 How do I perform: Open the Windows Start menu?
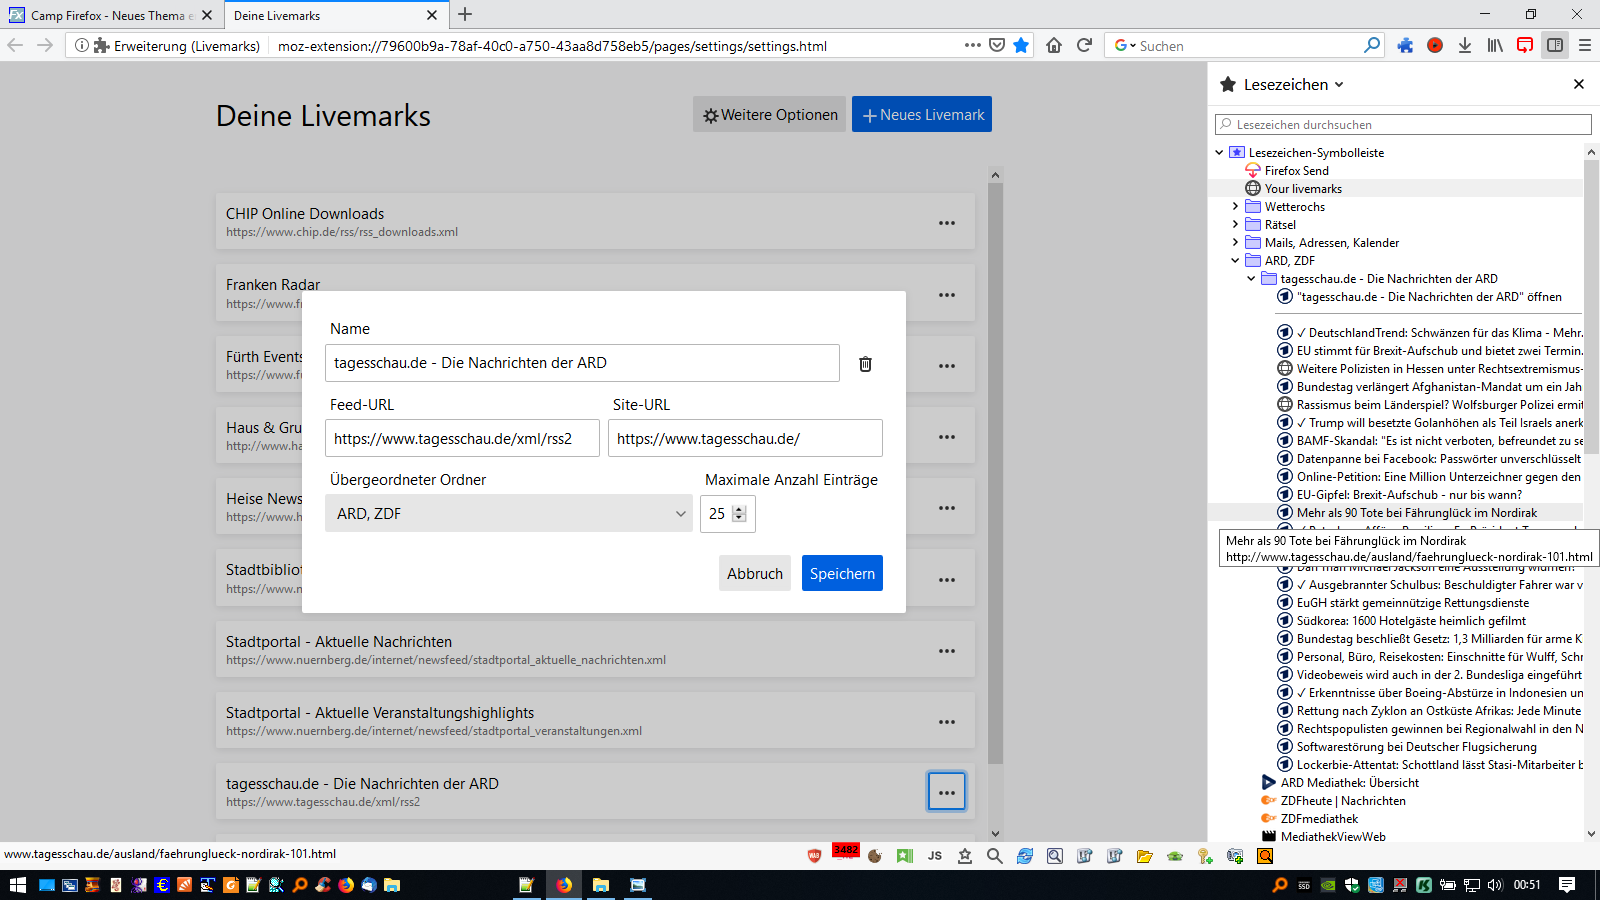click(17, 885)
